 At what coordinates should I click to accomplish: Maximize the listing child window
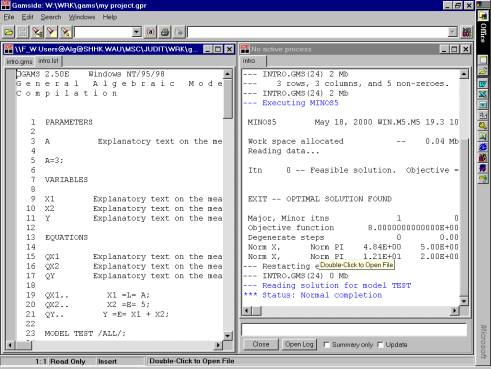coord(218,49)
